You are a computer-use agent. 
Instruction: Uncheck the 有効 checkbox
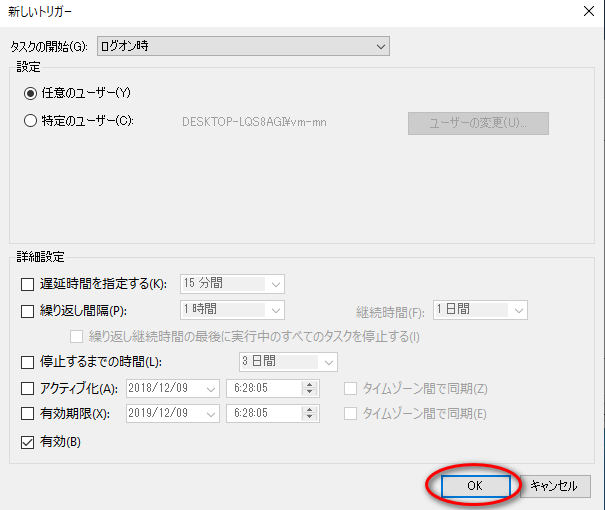point(28,441)
